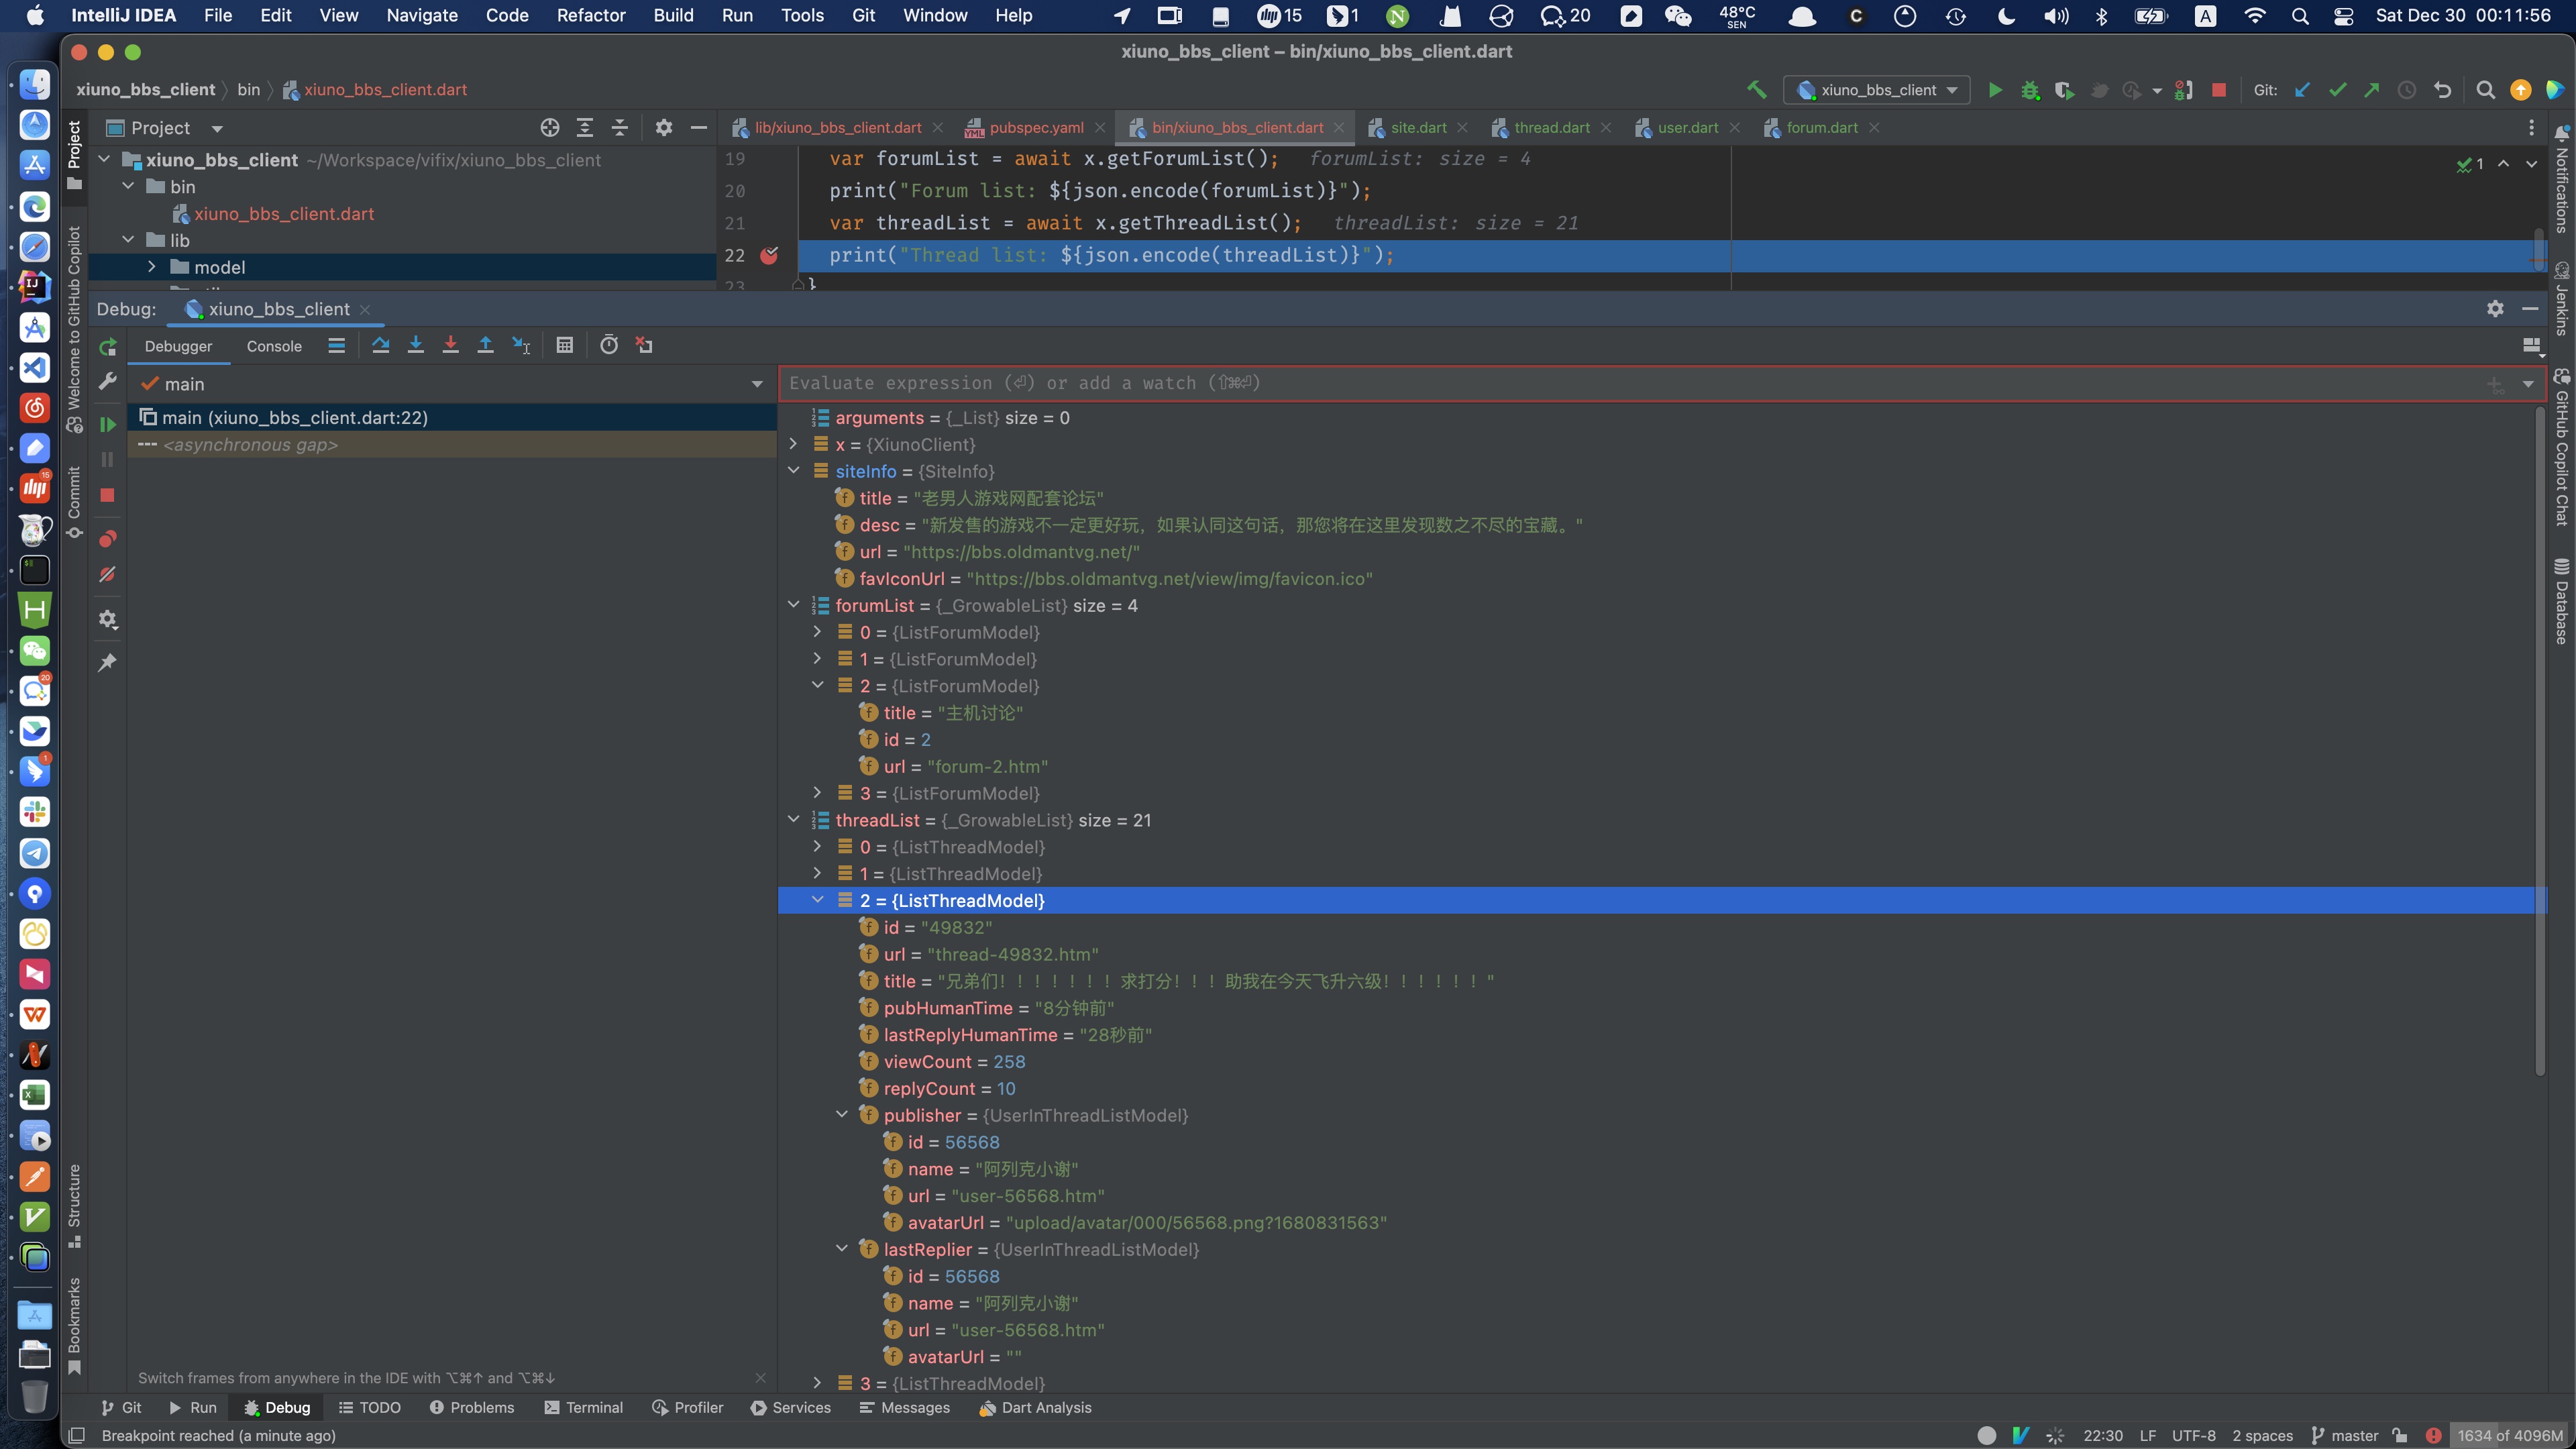The image size is (2576, 1449).
Task: Open the Dart Analysis tool window
Action: 1036,1407
